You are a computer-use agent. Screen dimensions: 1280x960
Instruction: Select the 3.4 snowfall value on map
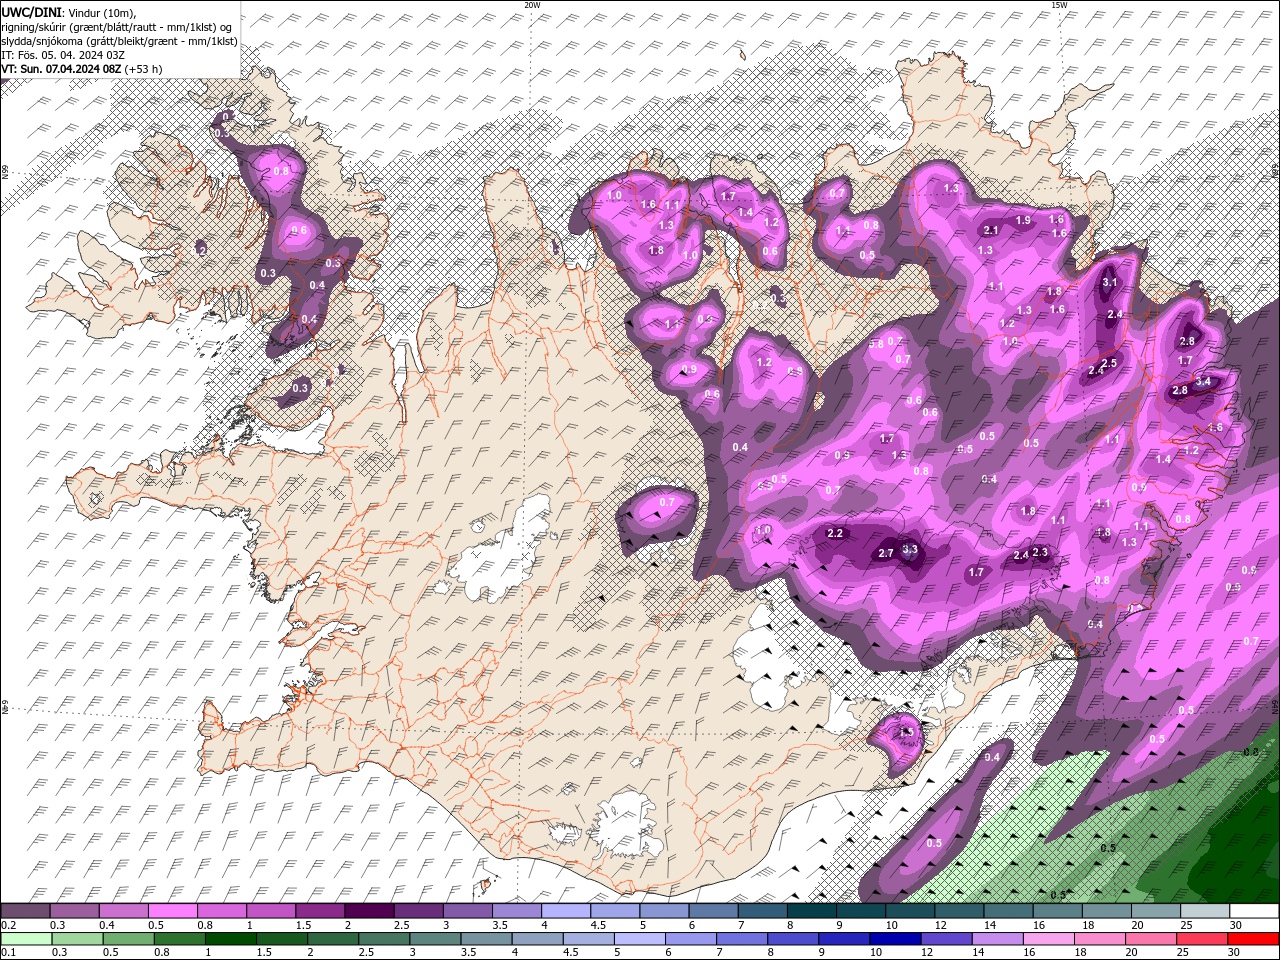(1203, 381)
